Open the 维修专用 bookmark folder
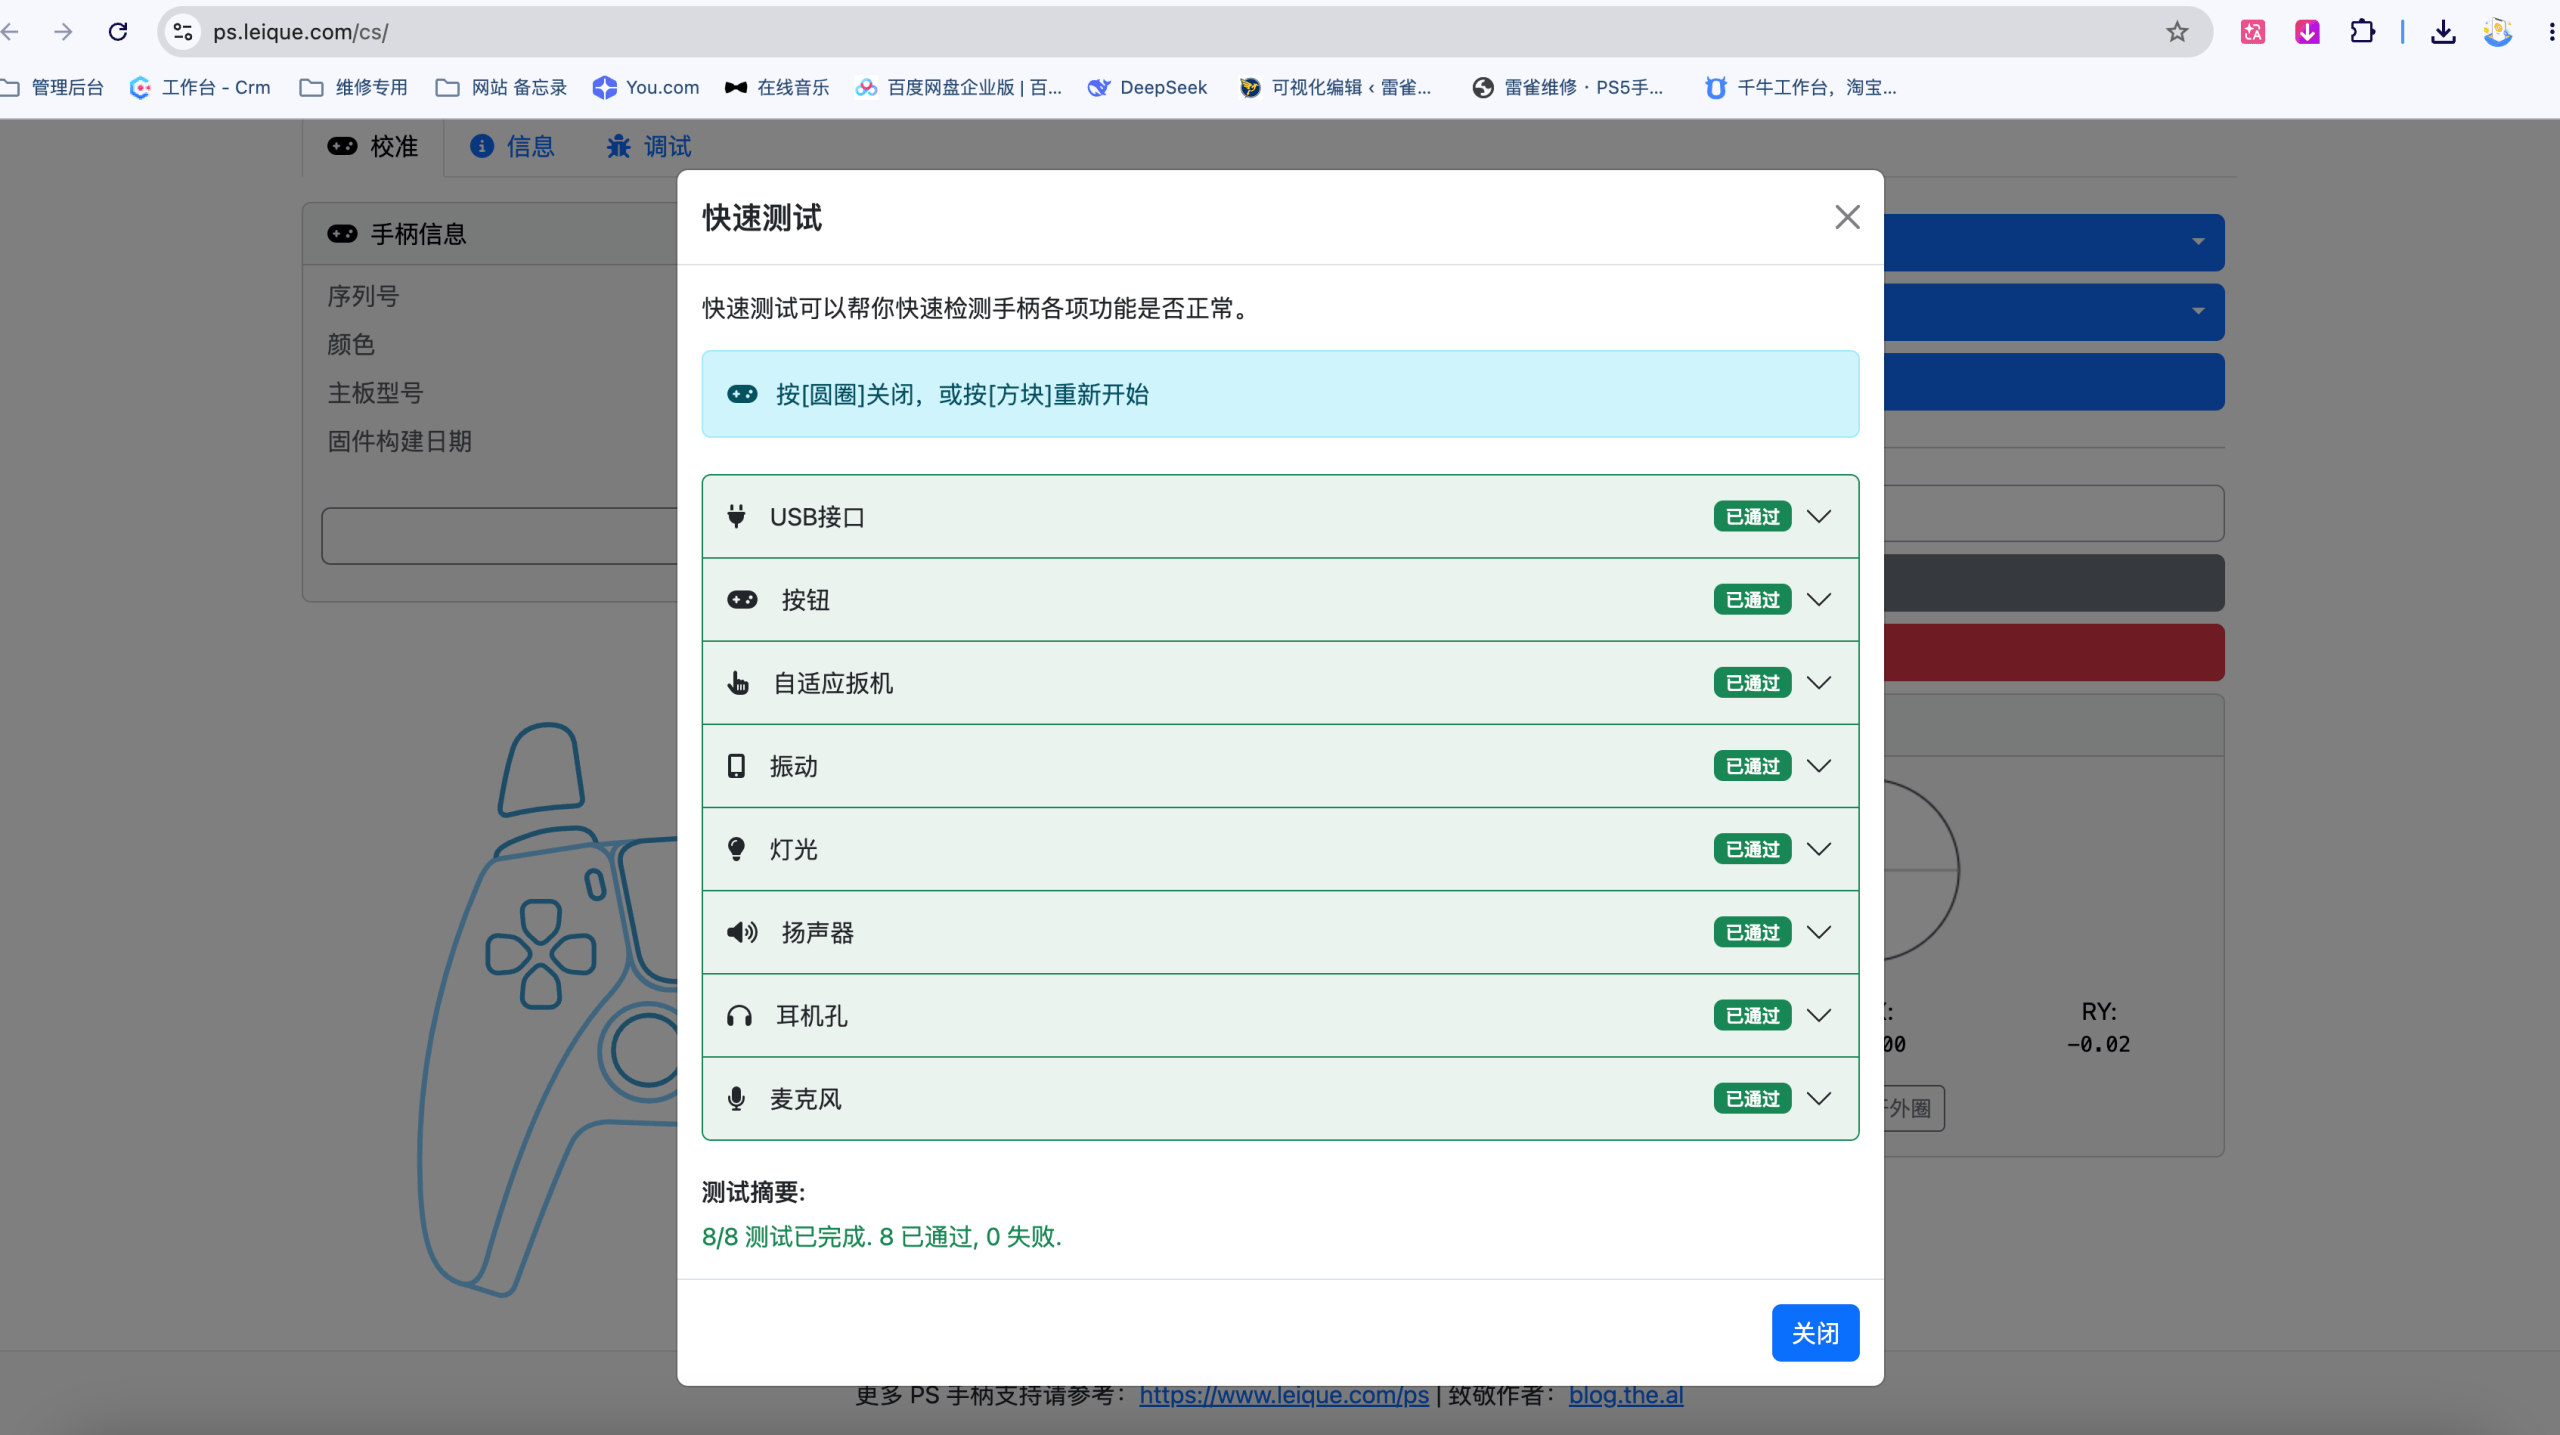The width and height of the screenshot is (2560, 1435). tap(354, 88)
